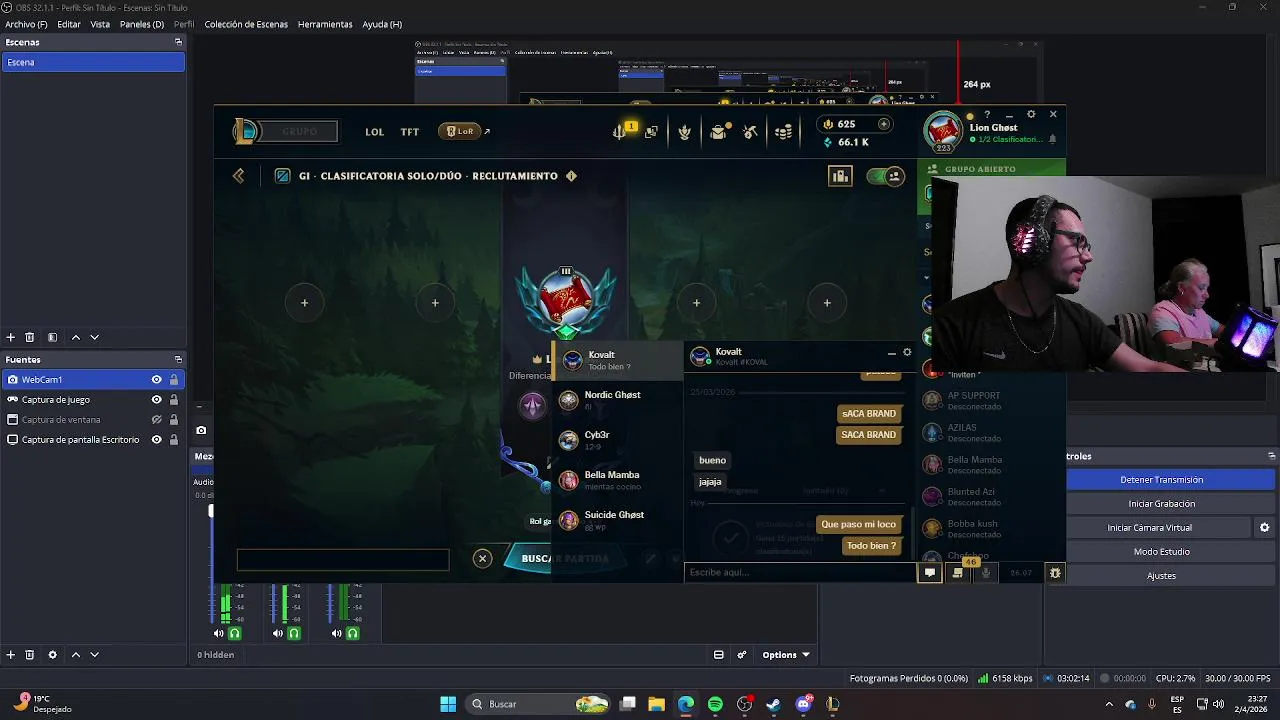
Task: Open LoR launcher button
Action: 465,131
